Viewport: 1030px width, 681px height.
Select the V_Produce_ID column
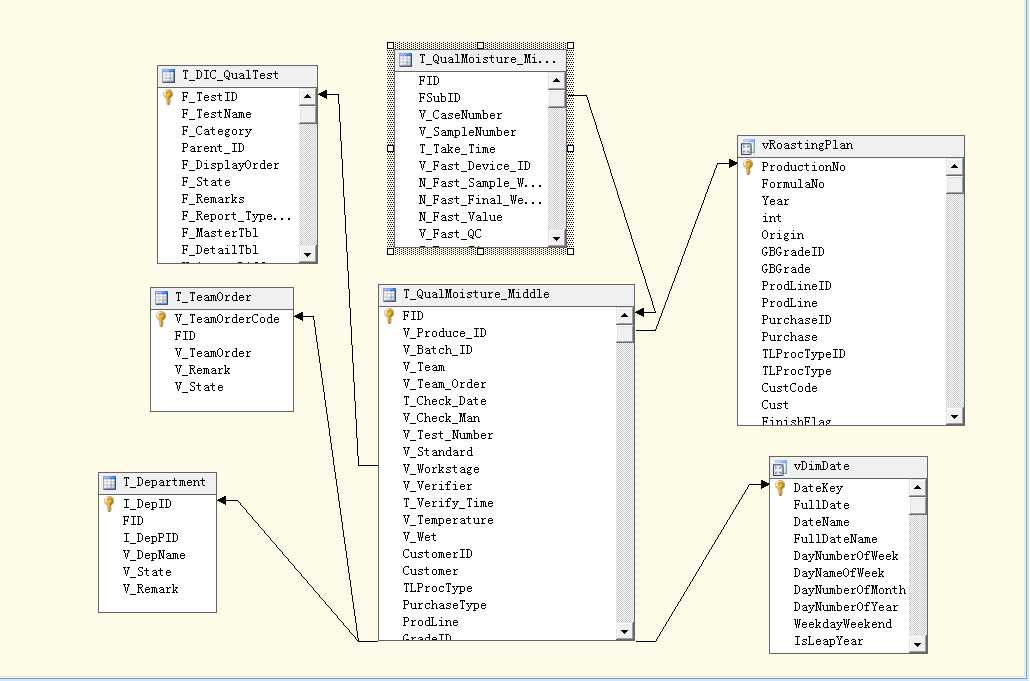(444, 333)
